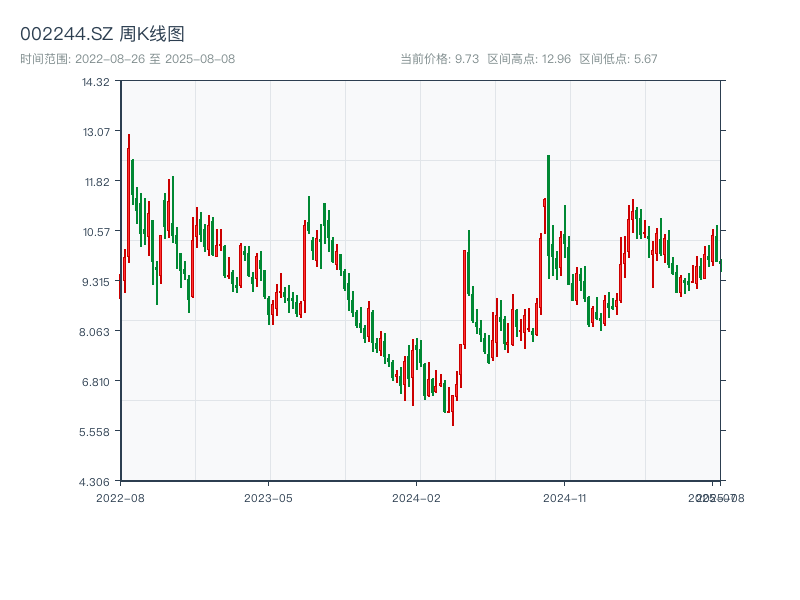This screenshot has height=600, width=800.
Task: Click the 2023-05 x-axis date label
Action: tap(268, 497)
